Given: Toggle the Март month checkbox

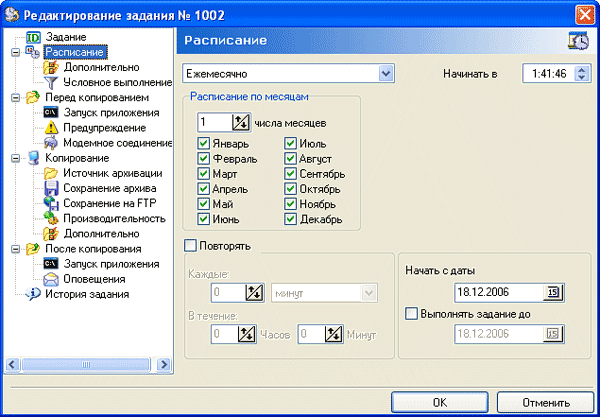Looking at the screenshot, I should [203, 174].
